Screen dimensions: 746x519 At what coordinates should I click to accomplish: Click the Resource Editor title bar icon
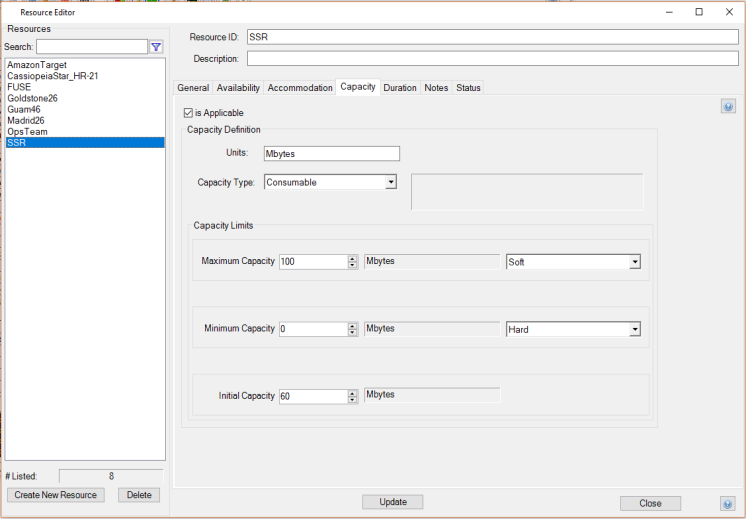[x=10, y=12]
